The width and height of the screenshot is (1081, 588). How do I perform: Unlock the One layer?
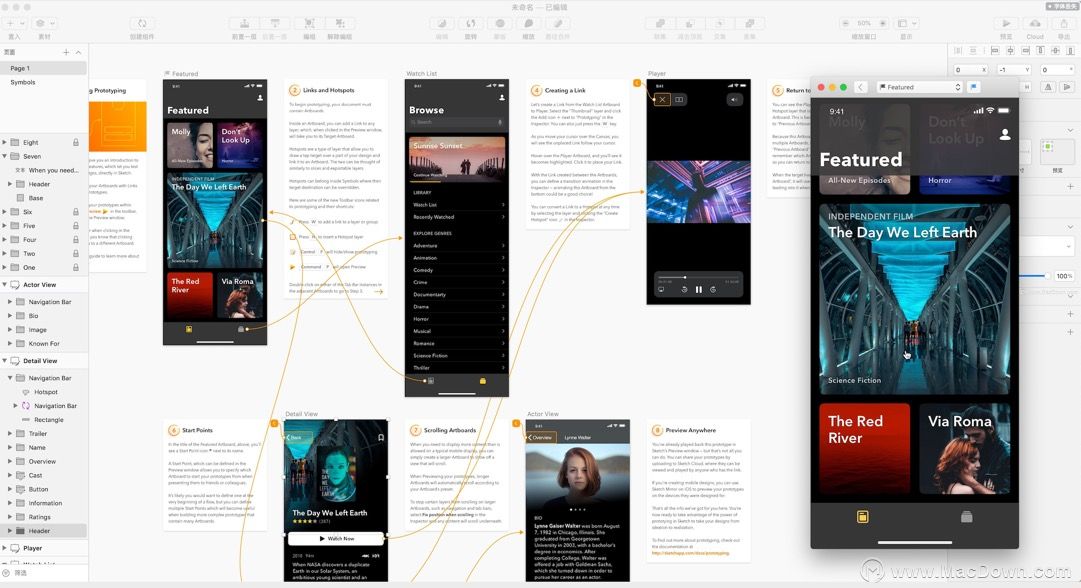[76, 267]
